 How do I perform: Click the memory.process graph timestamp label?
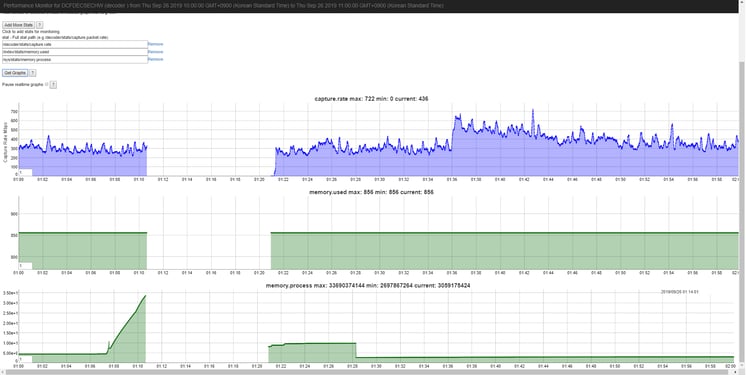coord(679,292)
